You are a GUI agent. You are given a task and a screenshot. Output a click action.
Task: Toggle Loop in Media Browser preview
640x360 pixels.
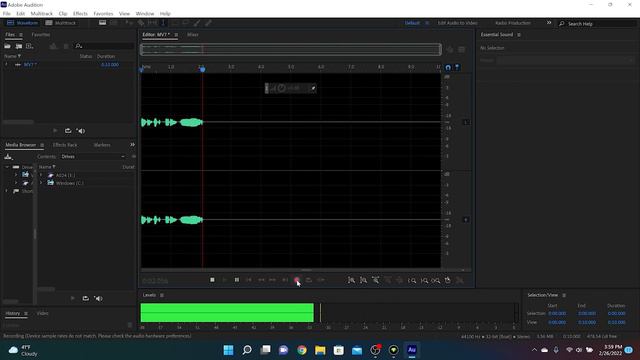point(85,298)
